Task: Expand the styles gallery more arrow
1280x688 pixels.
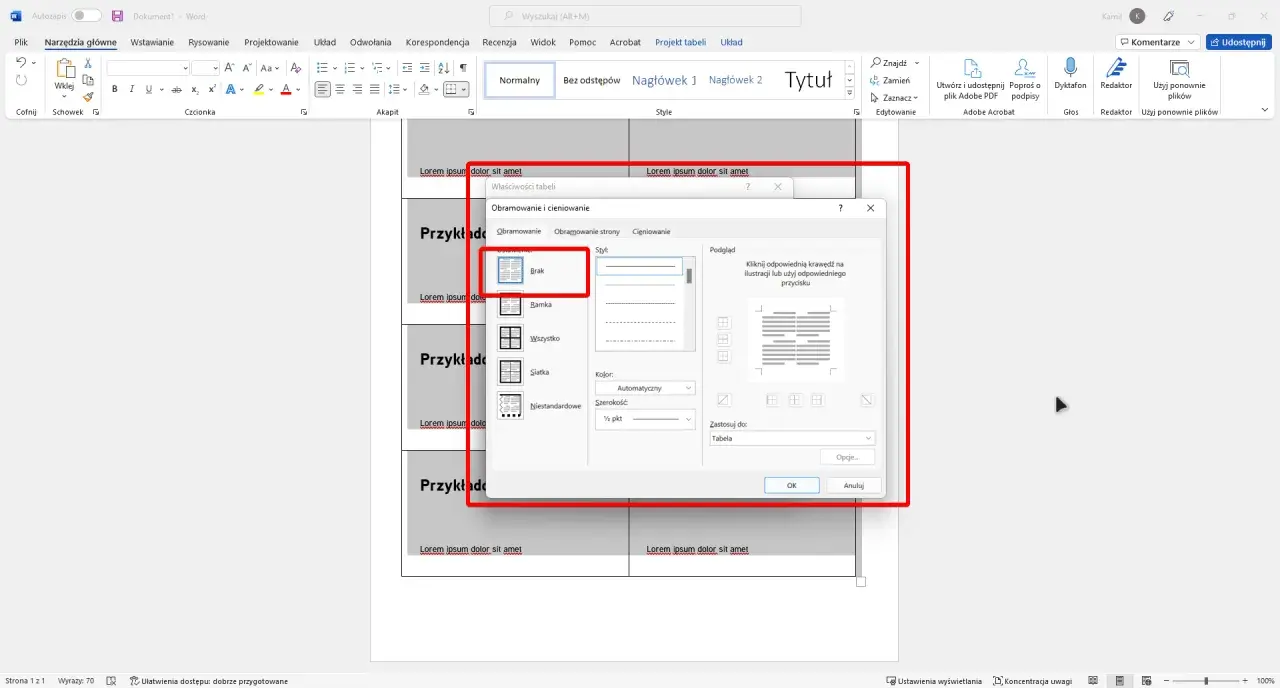Action: [x=851, y=92]
